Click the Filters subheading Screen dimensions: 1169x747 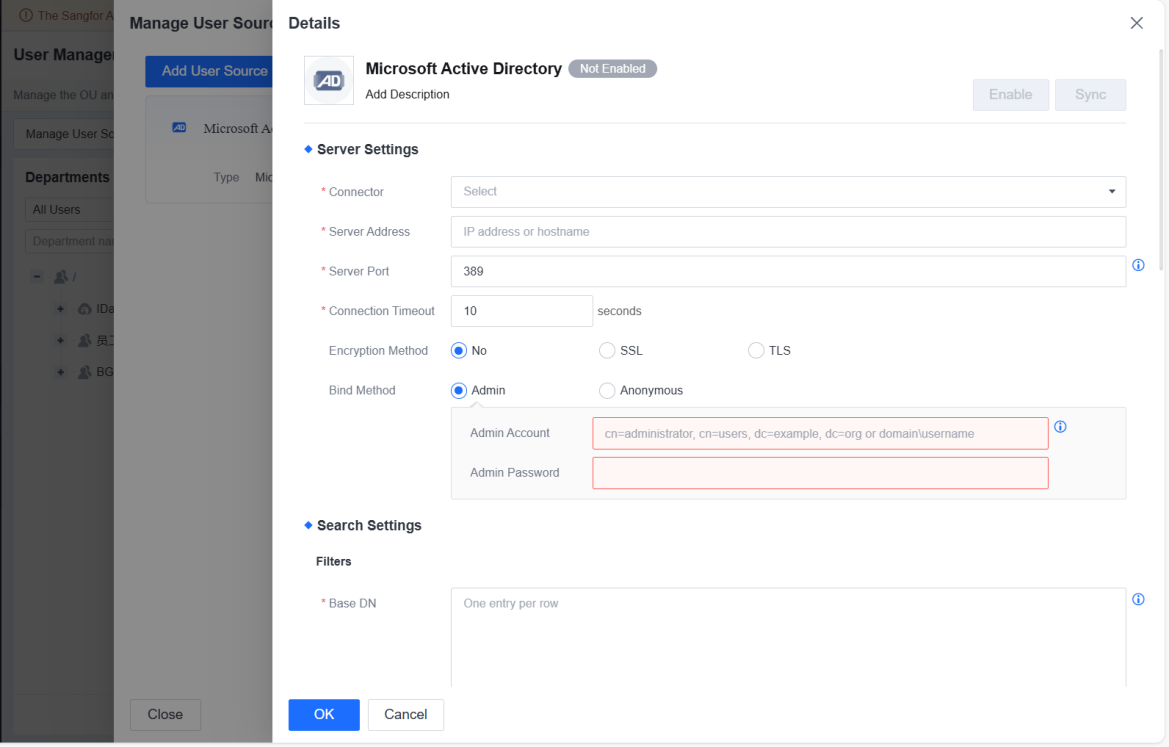point(333,561)
